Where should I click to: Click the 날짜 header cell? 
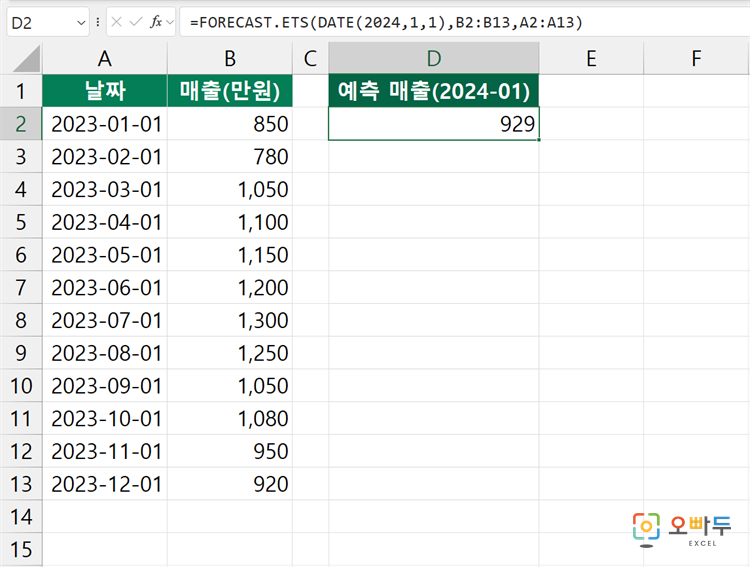[105, 91]
